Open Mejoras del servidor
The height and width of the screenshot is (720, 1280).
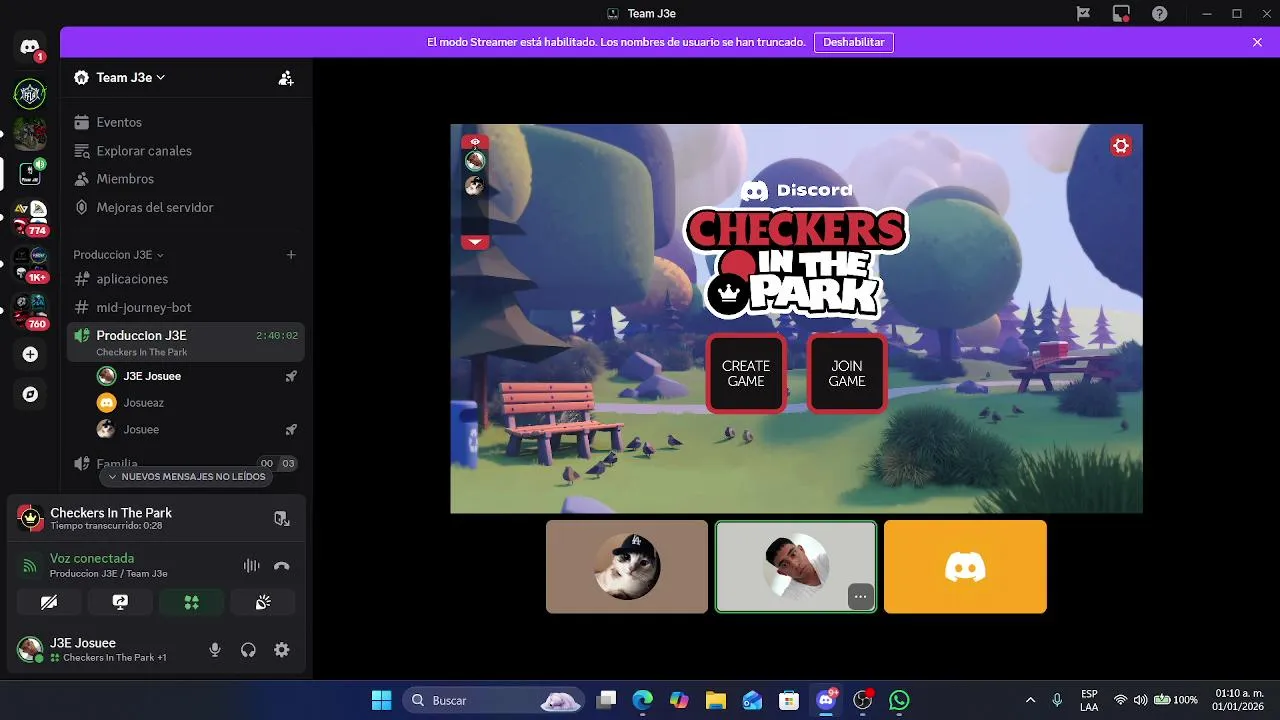tap(186, 208)
